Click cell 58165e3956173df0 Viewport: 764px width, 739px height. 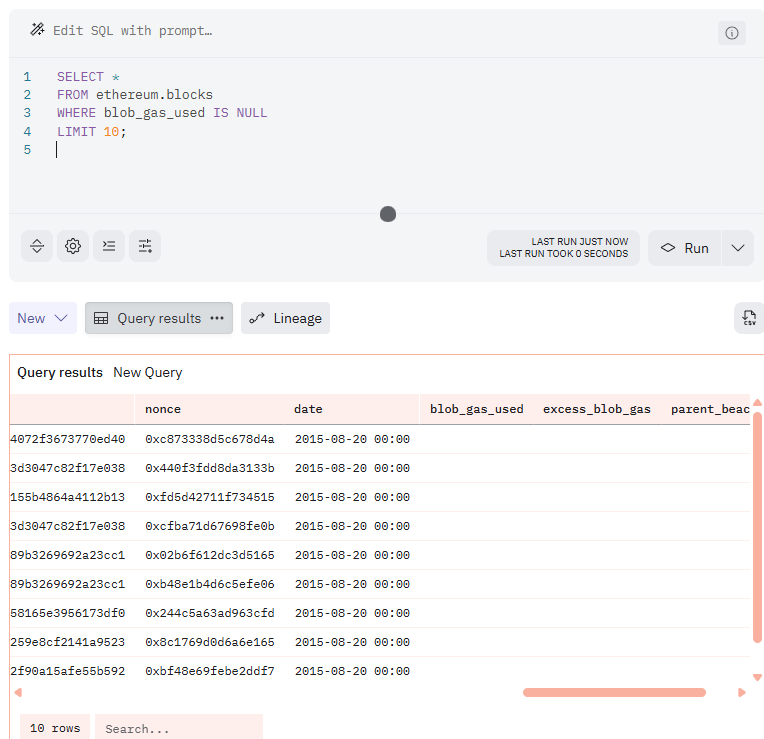pos(68,613)
